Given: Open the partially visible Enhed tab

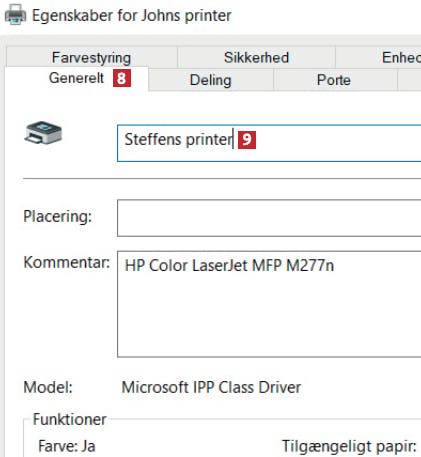Looking at the screenshot, I should pyautogui.click(x=378, y=57).
